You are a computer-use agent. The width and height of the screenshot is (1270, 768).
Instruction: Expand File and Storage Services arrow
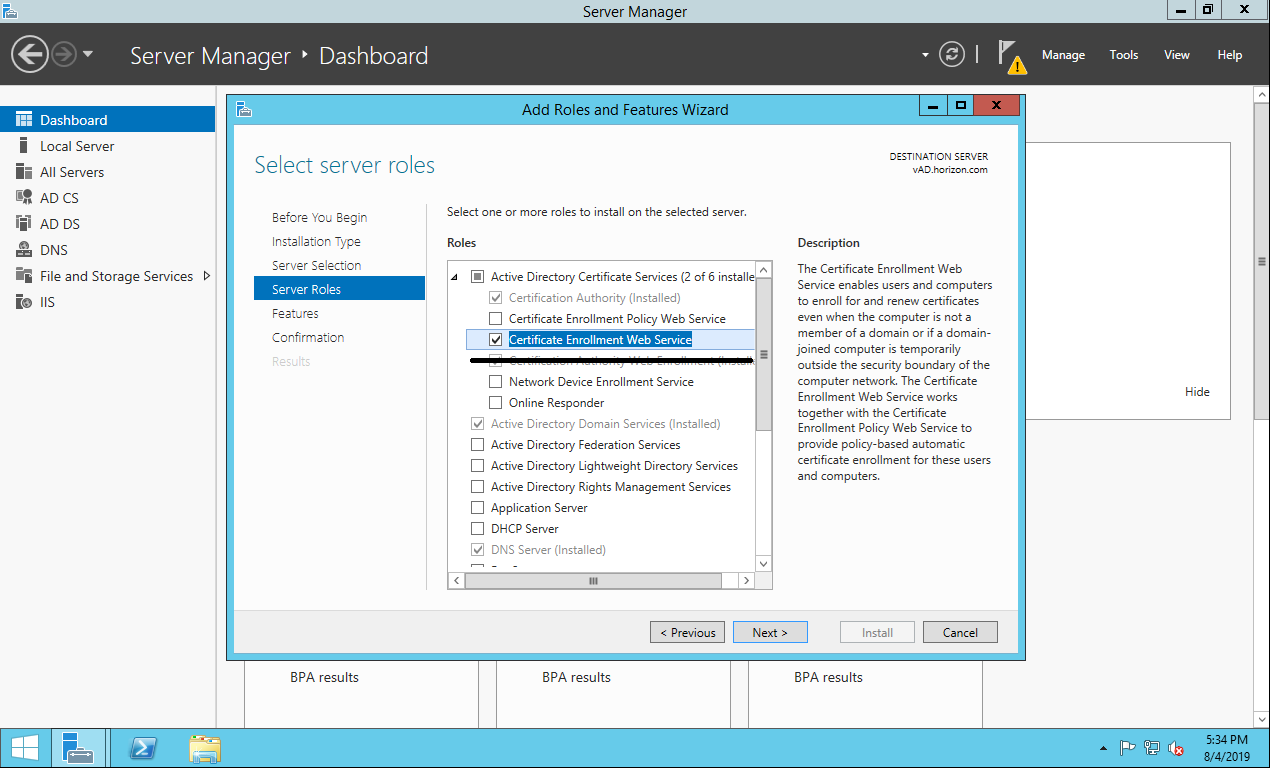tap(207, 276)
